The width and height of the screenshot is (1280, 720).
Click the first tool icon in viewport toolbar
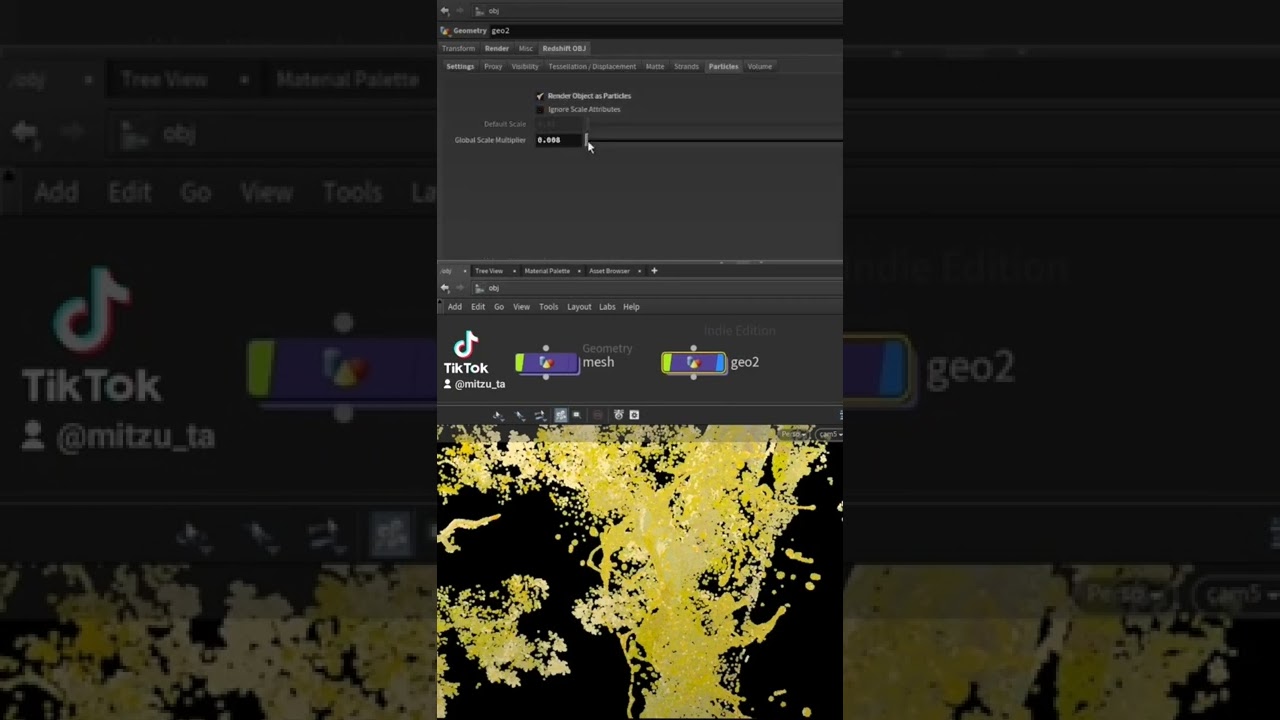click(498, 415)
